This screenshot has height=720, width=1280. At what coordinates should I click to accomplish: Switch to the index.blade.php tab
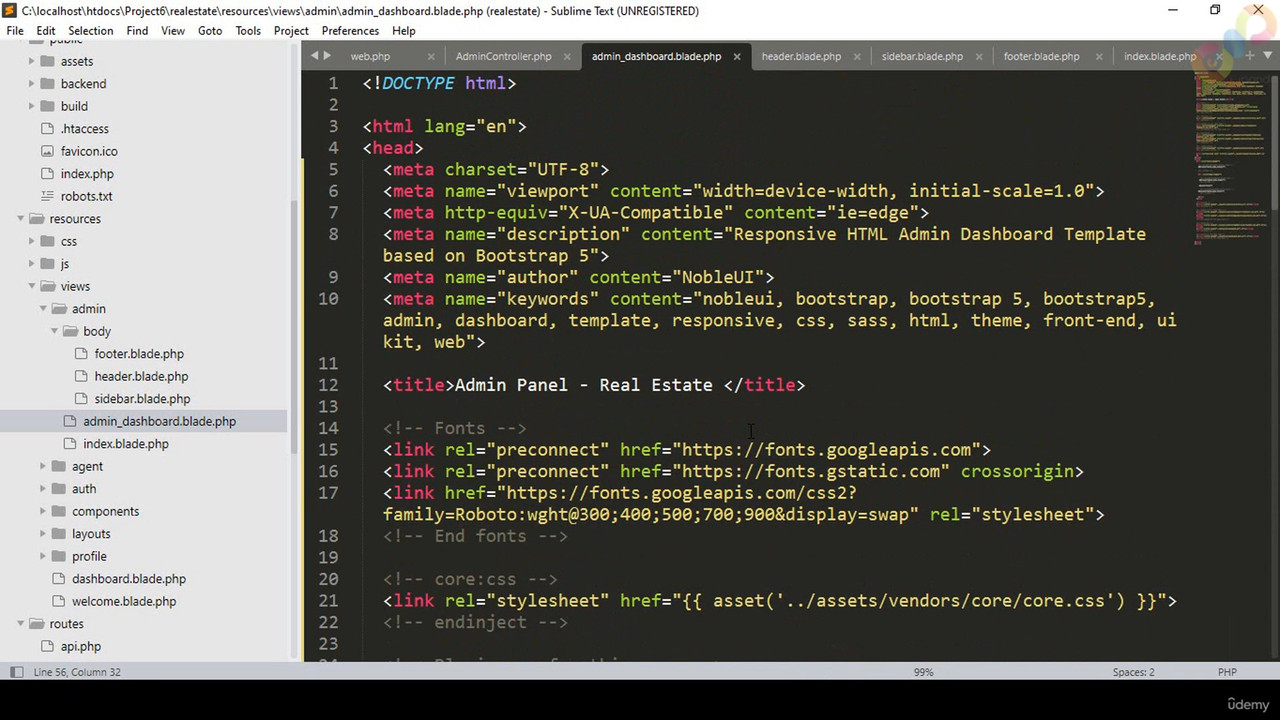[x=1159, y=56]
